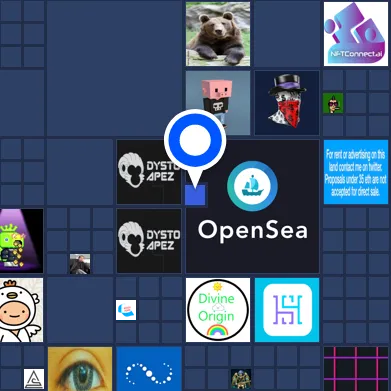Select the NFTConnect.ai logo tile
Image resolution: width=391 pixels, height=391 pixels.
click(356, 34)
